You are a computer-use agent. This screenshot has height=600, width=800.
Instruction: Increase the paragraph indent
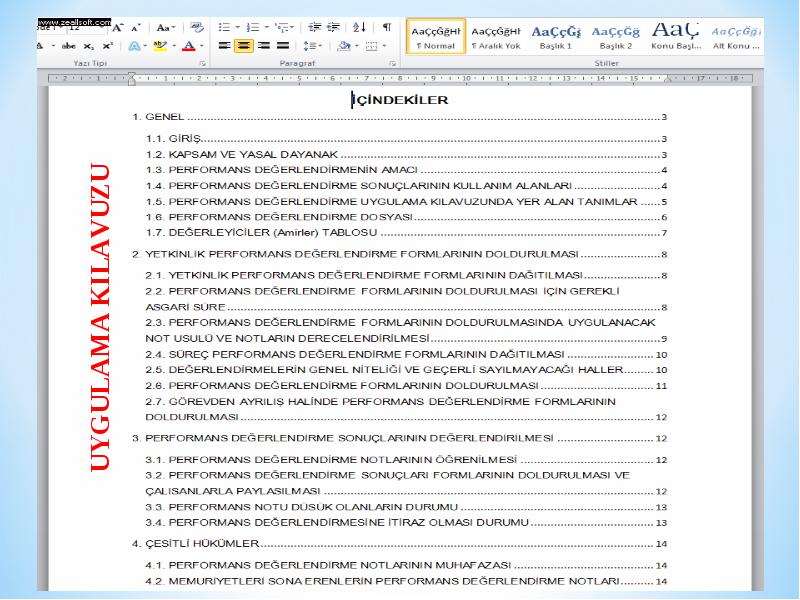pyautogui.click(x=333, y=27)
